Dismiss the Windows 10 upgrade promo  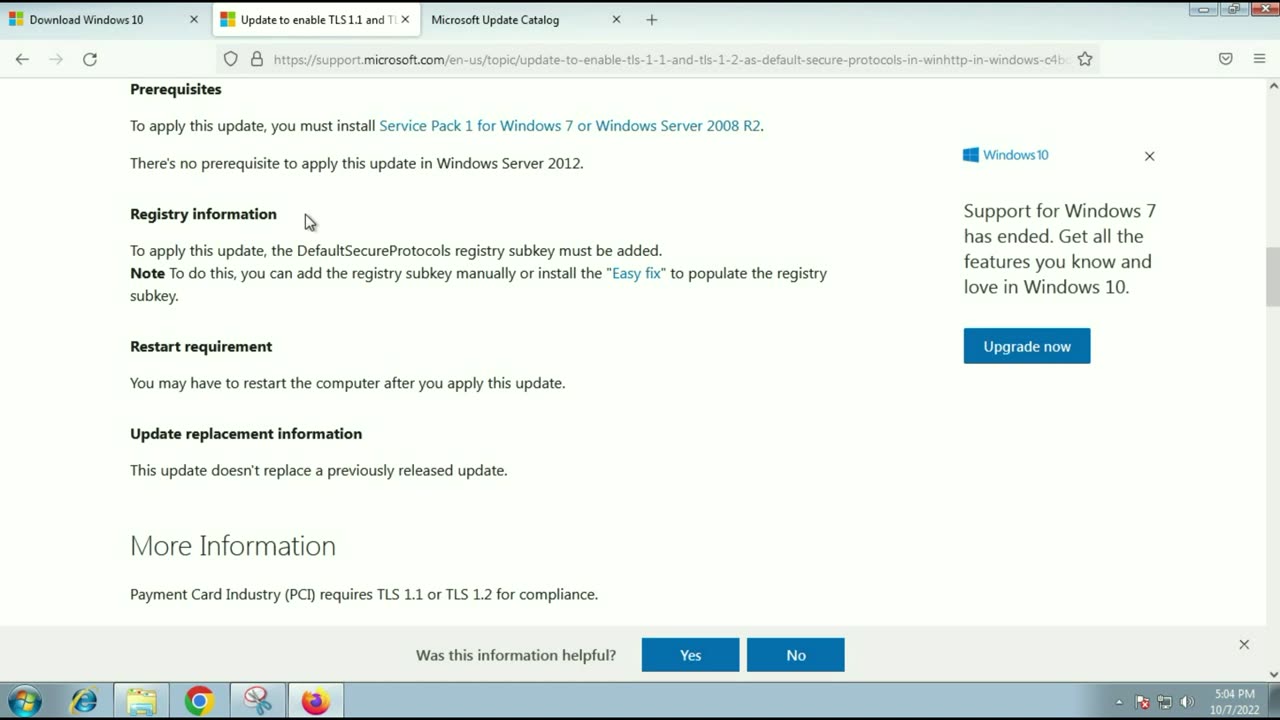[1149, 156]
